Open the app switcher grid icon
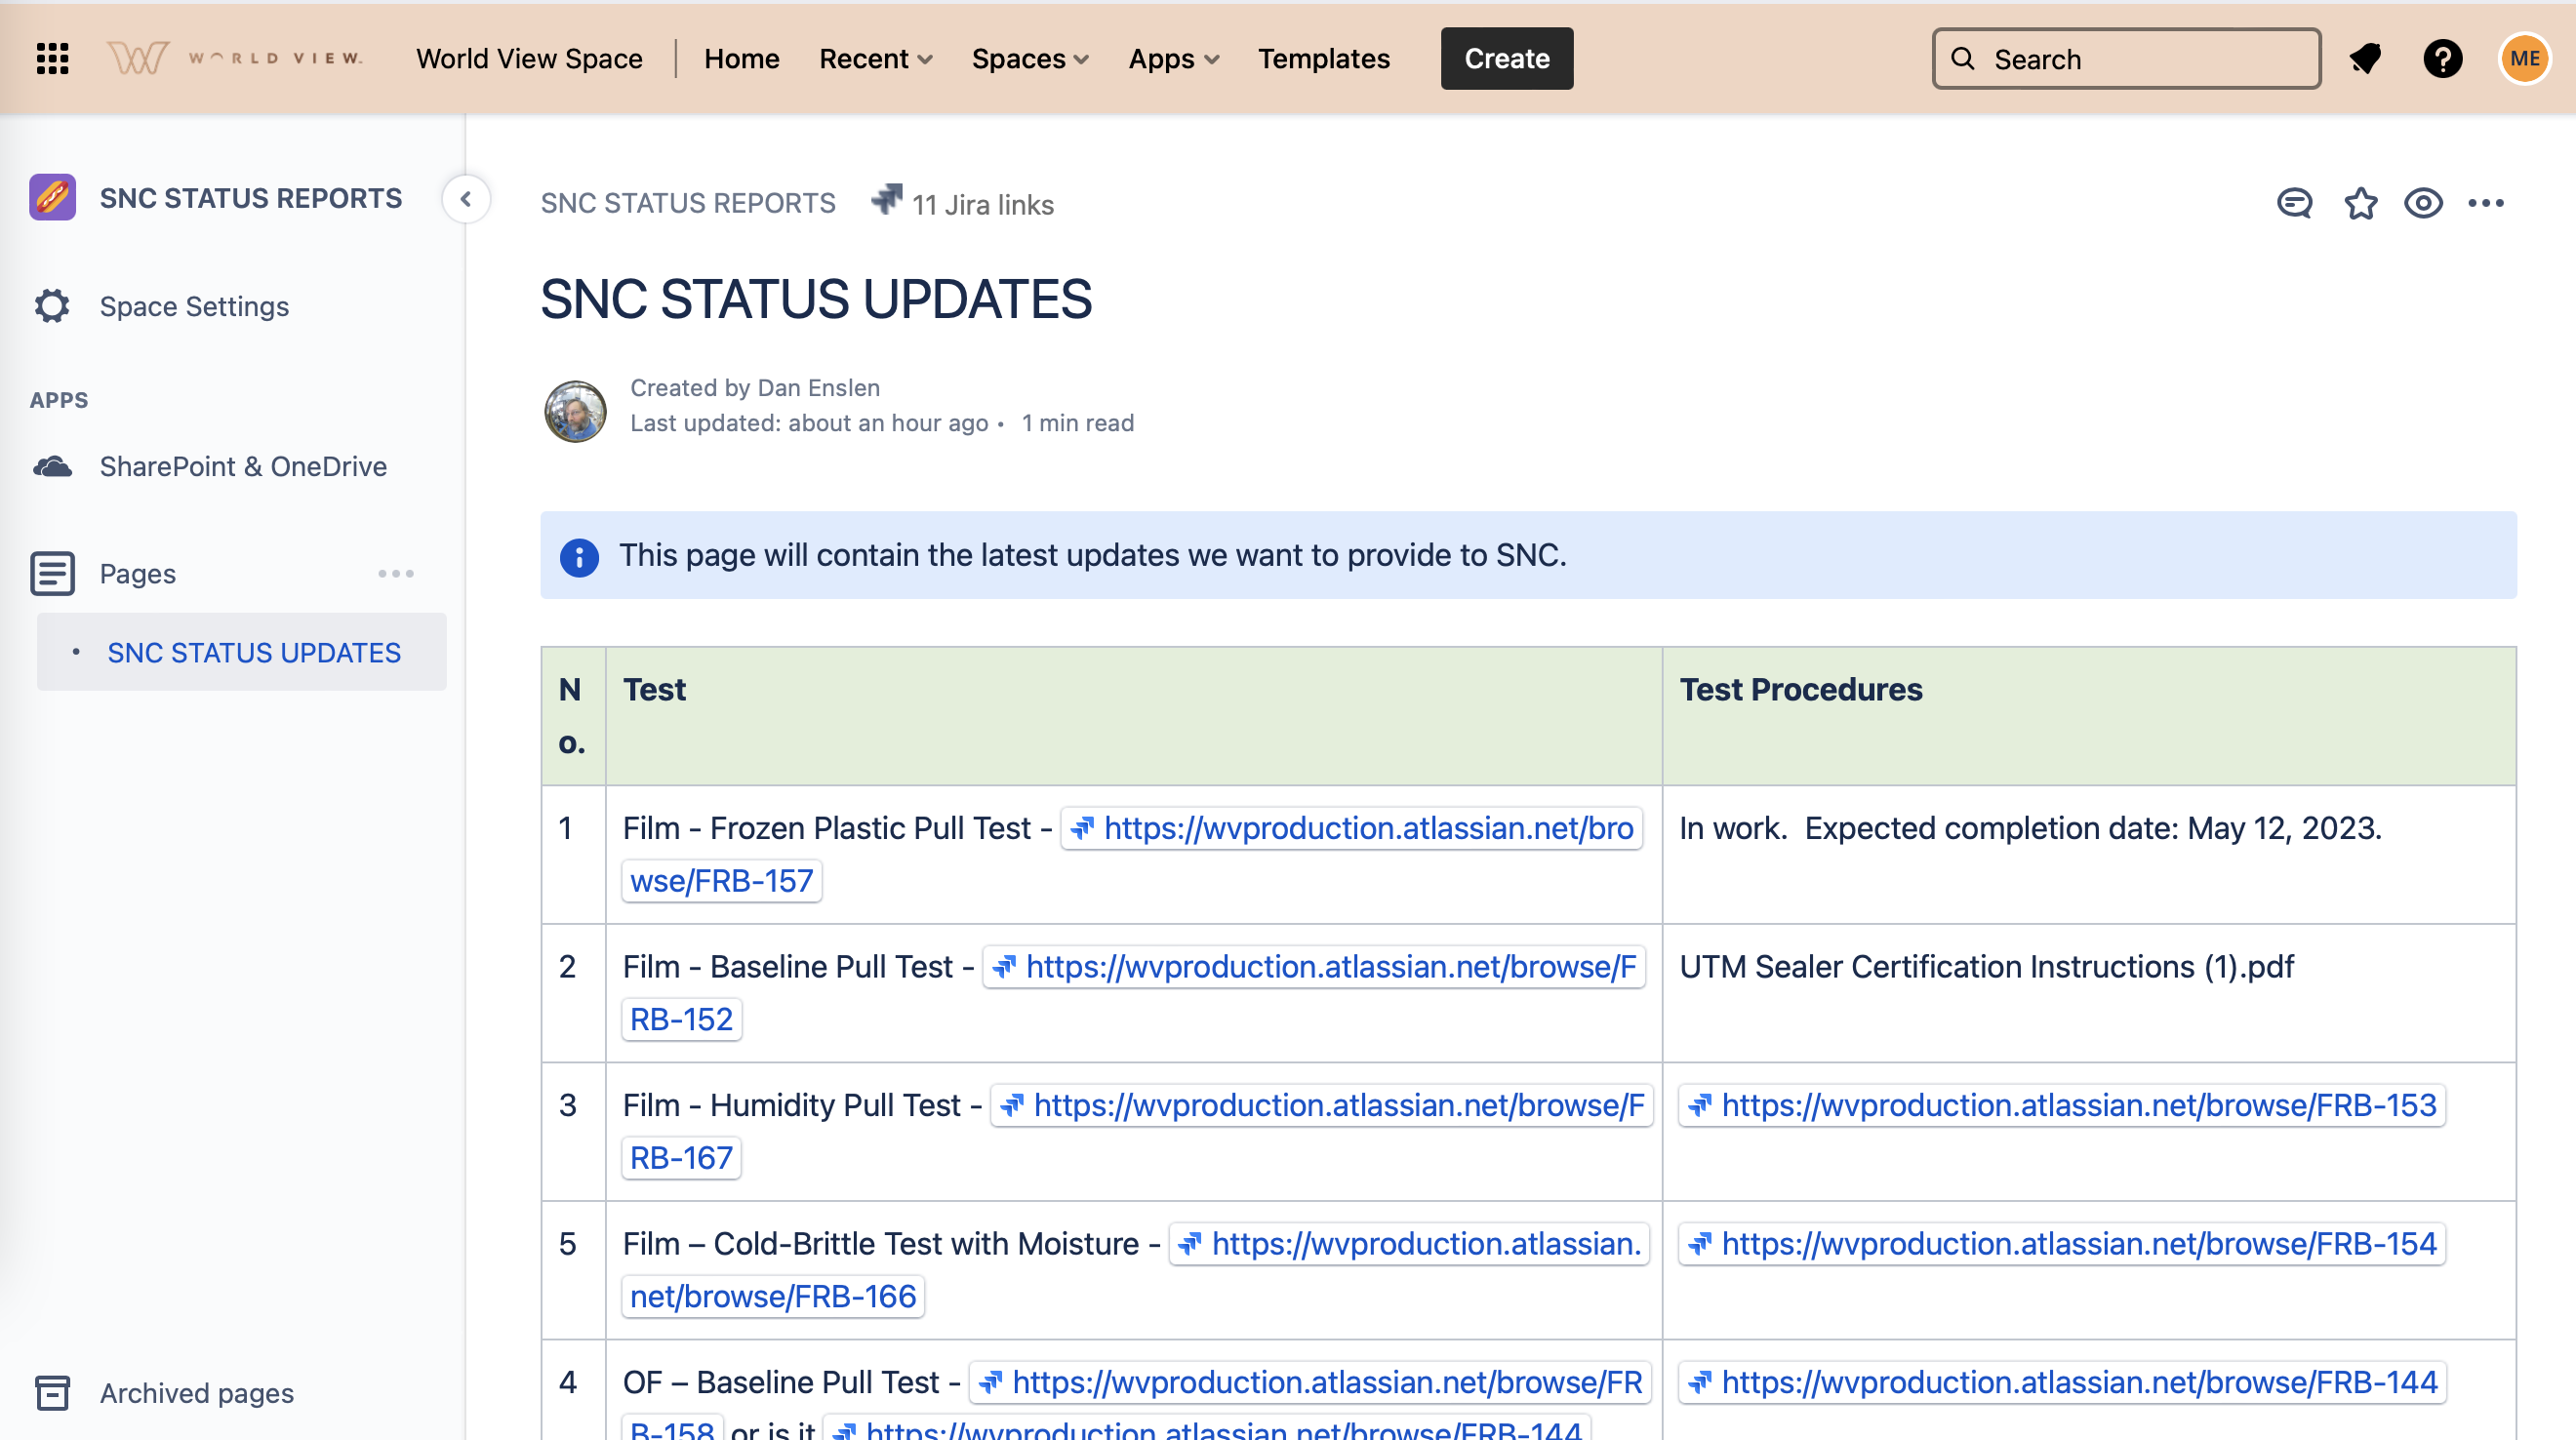 pyautogui.click(x=52, y=59)
